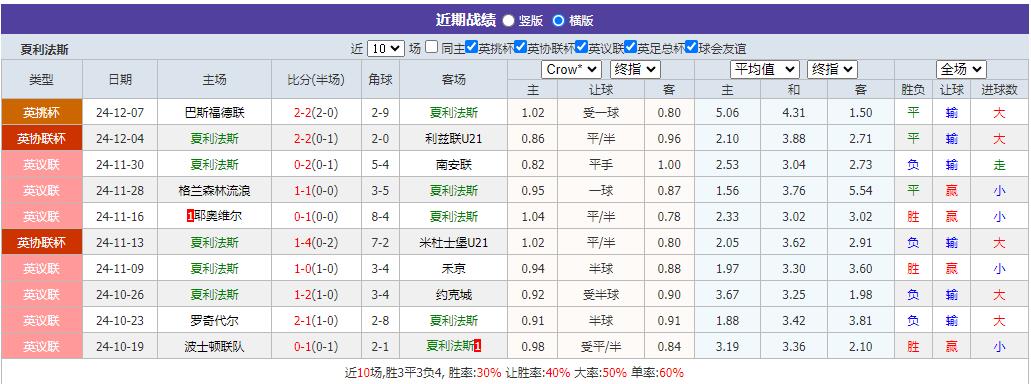Open the 南安联 team link
The image size is (1031, 384).
453,164
